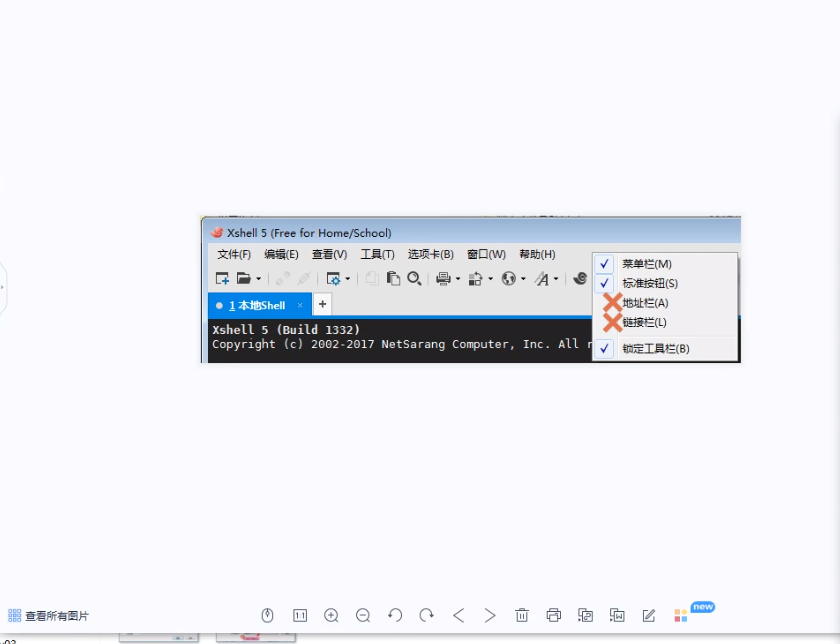Toggle the checked 菜单栏(M) option
This screenshot has height=644, width=840.
[665, 264]
